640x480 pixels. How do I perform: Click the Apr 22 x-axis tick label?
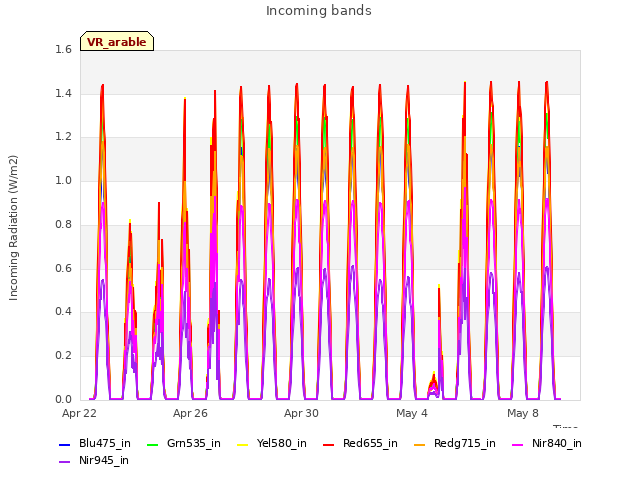(79, 413)
